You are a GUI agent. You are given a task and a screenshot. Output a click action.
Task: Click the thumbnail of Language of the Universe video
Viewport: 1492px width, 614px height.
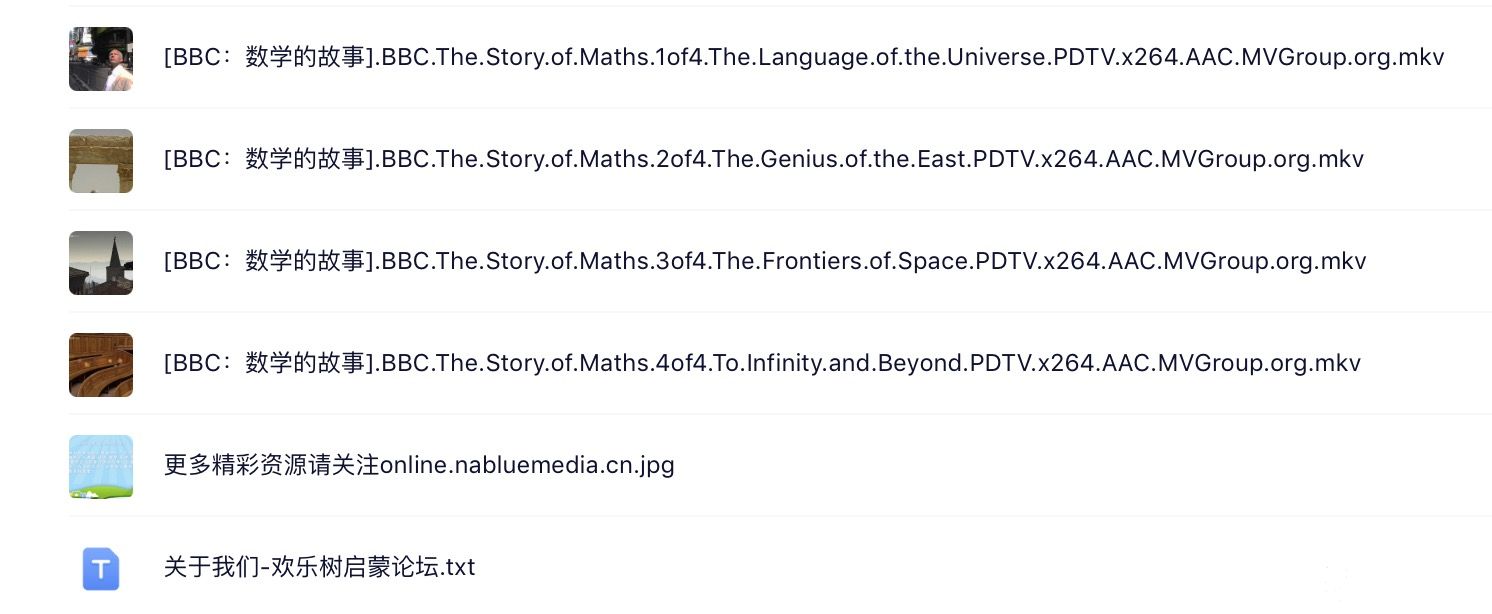101,59
